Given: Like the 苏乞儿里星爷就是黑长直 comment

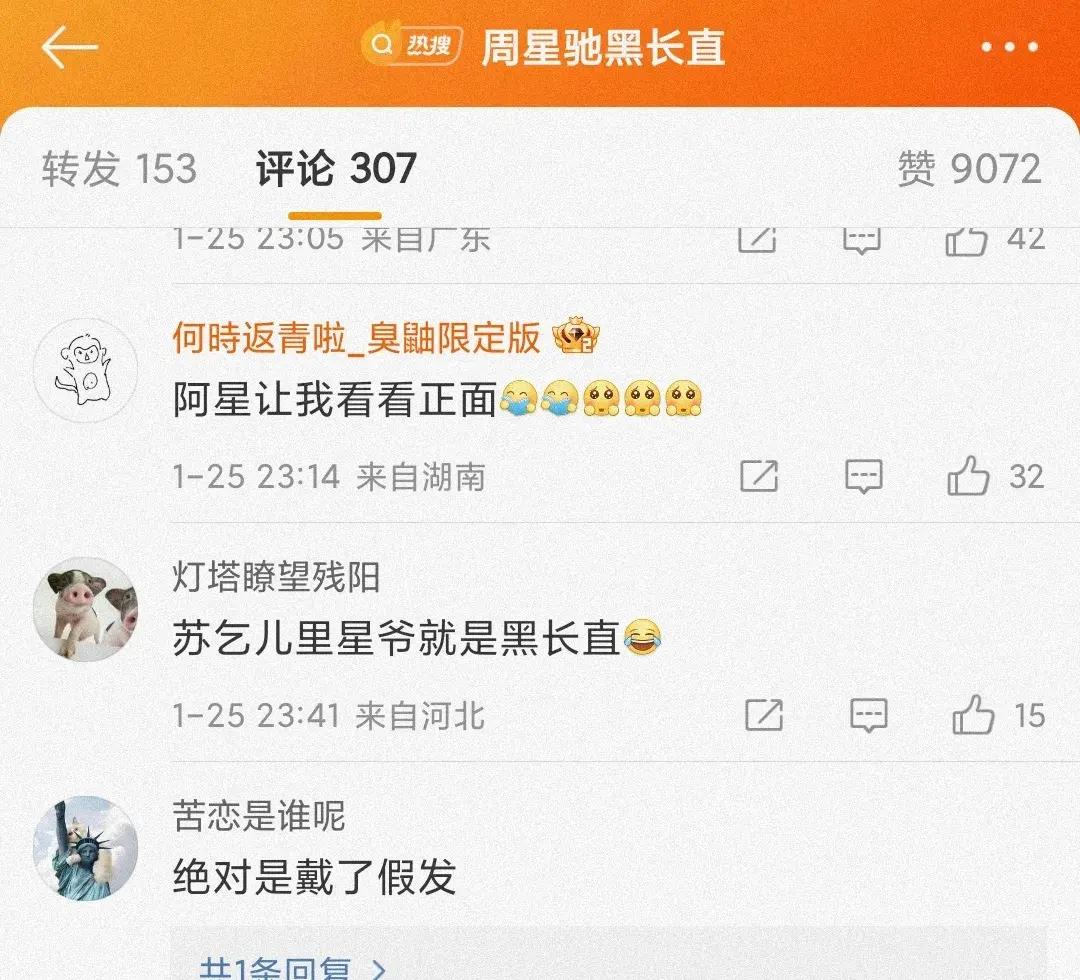Looking at the screenshot, I should click(973, 715).
